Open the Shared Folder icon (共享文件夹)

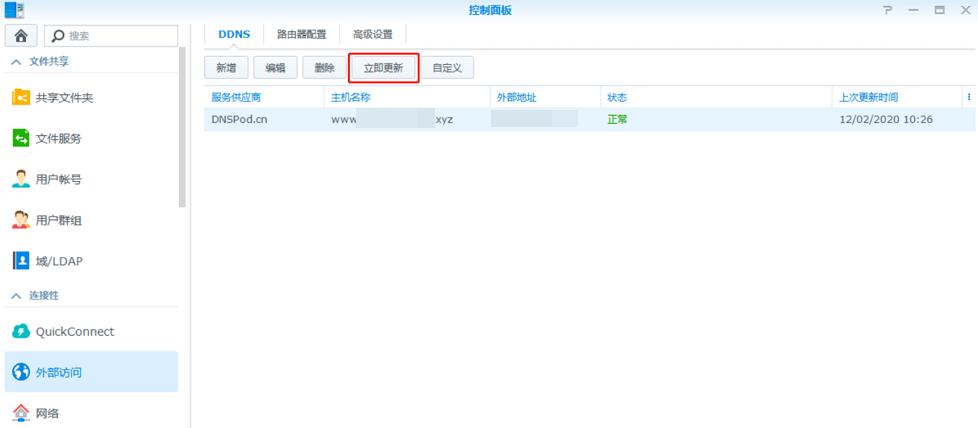point(21,98)
